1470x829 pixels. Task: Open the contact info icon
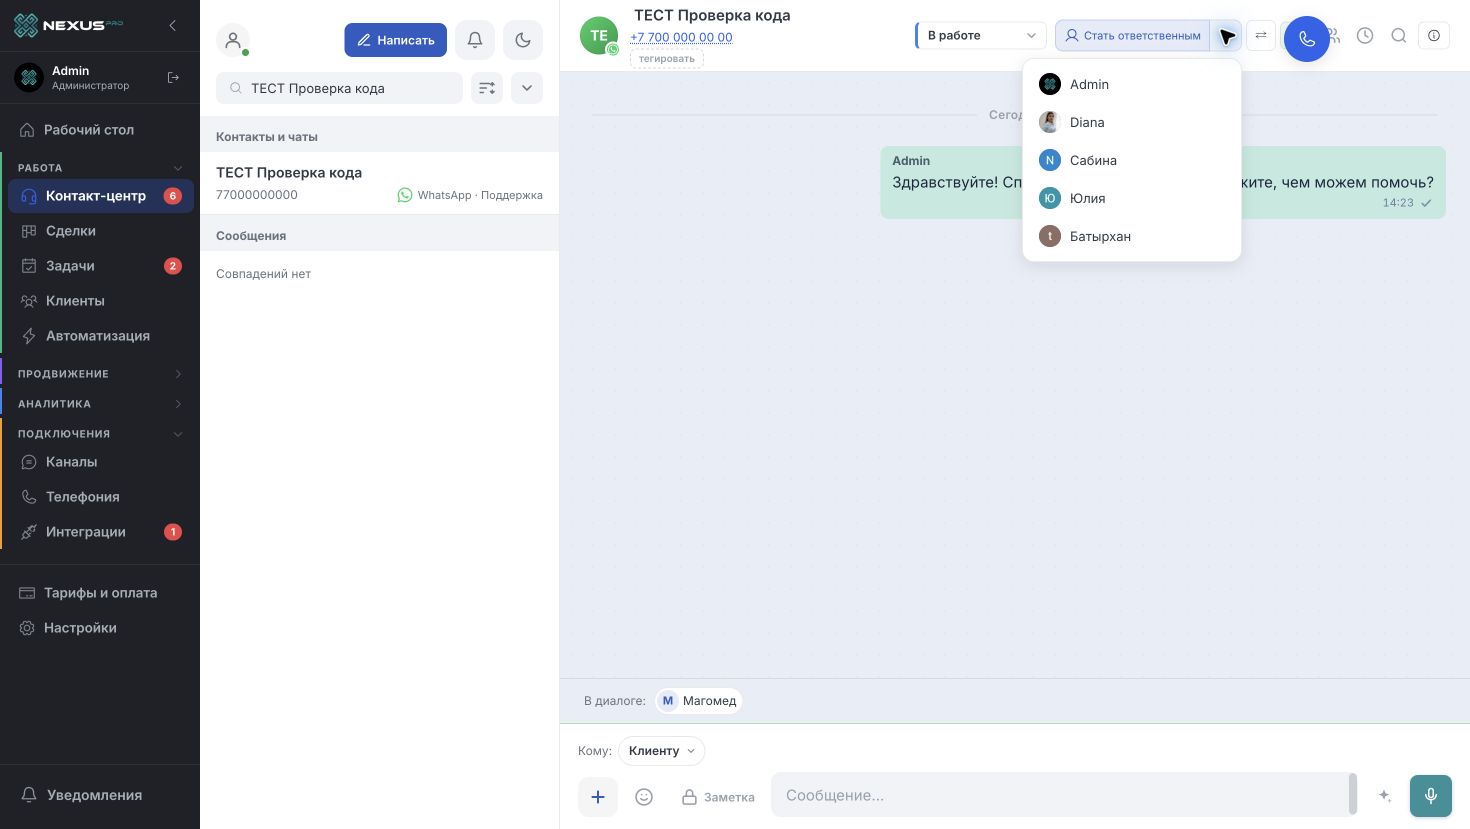[x=1434, y=36]
